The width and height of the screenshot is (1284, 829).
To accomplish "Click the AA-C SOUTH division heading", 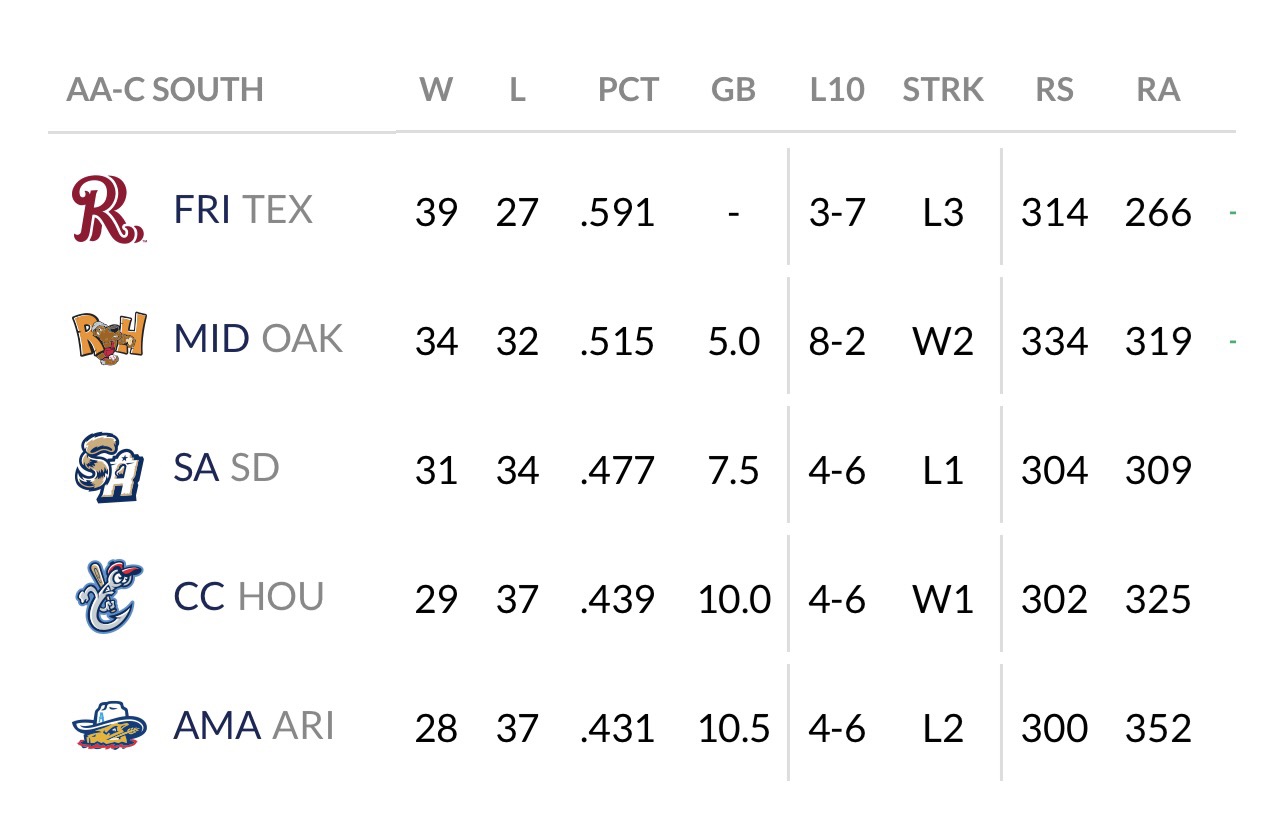I will click(165, 90).
